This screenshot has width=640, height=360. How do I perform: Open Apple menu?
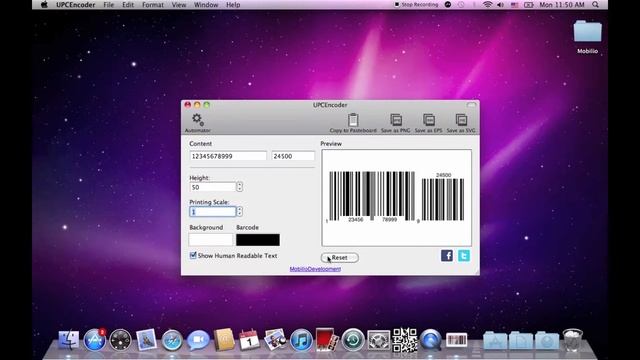44,5
